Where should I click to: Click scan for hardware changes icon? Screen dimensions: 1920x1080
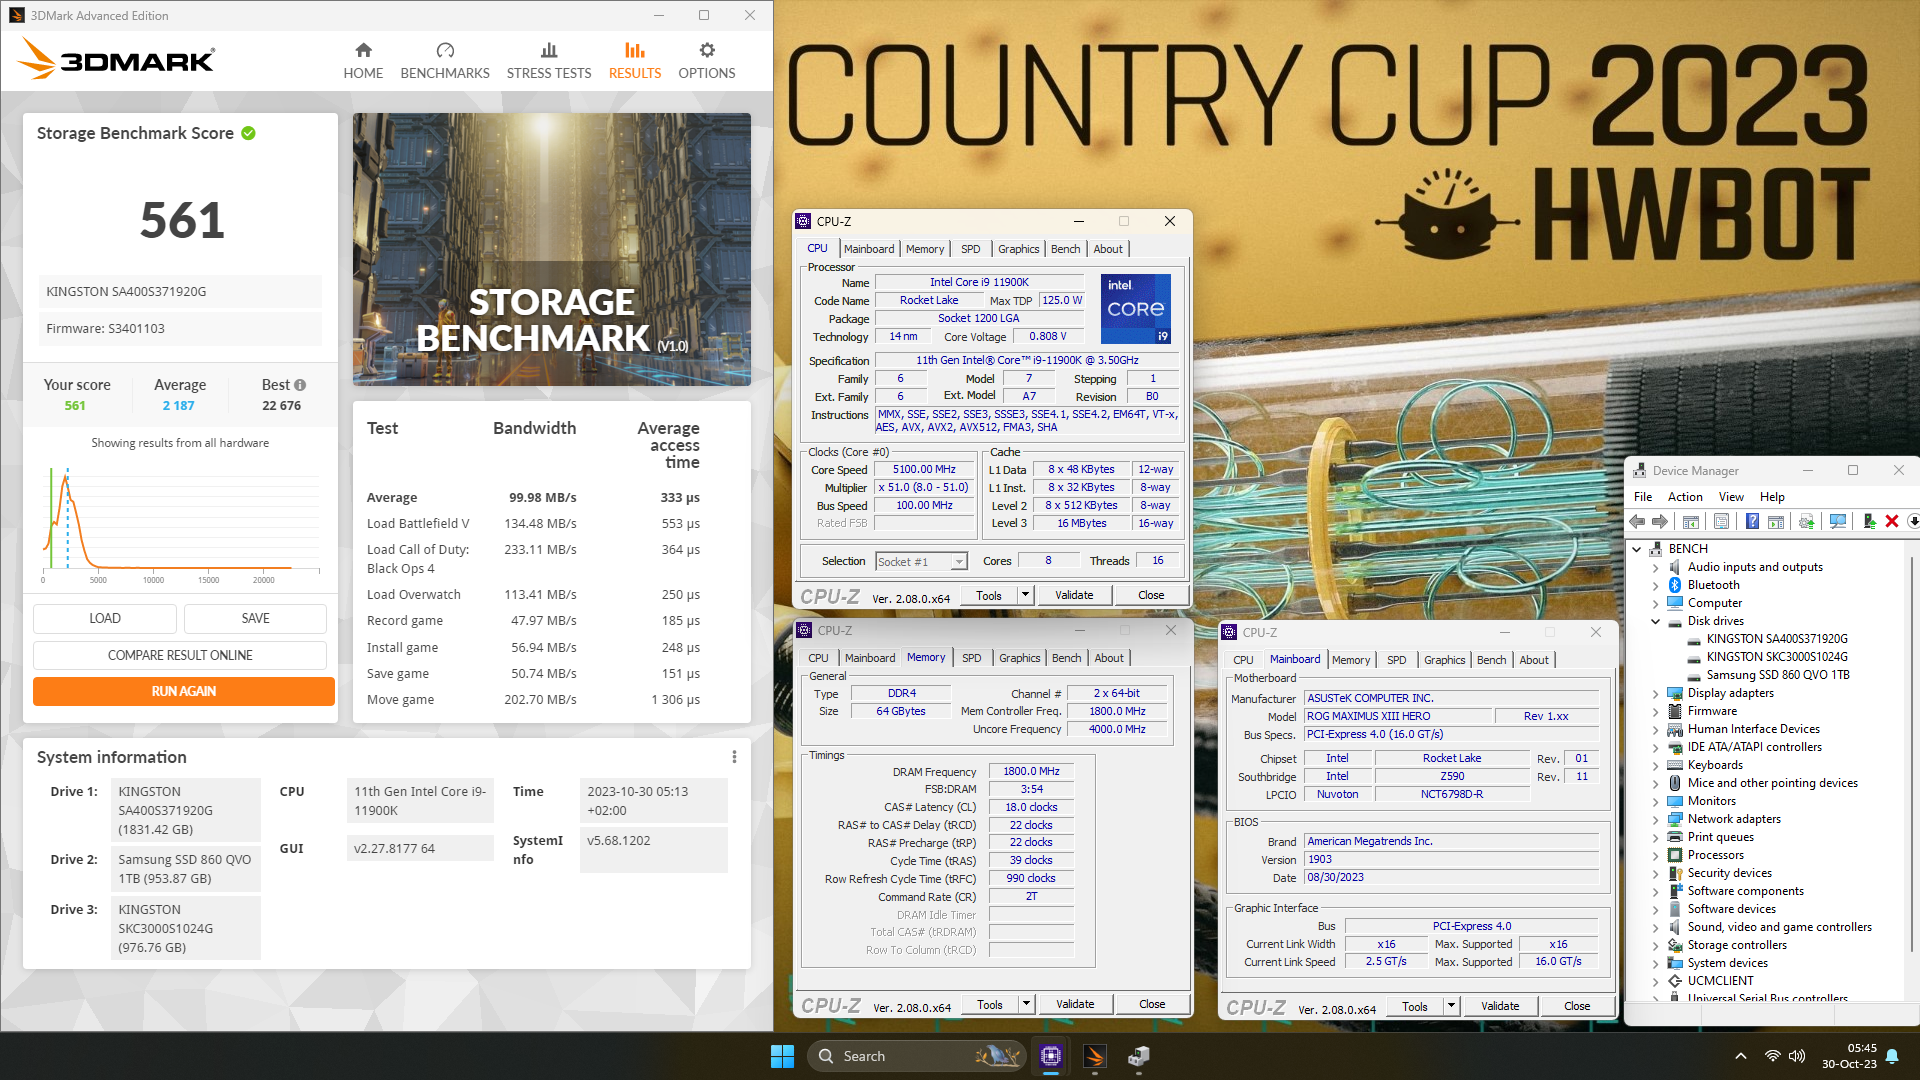coord(1838,521)
